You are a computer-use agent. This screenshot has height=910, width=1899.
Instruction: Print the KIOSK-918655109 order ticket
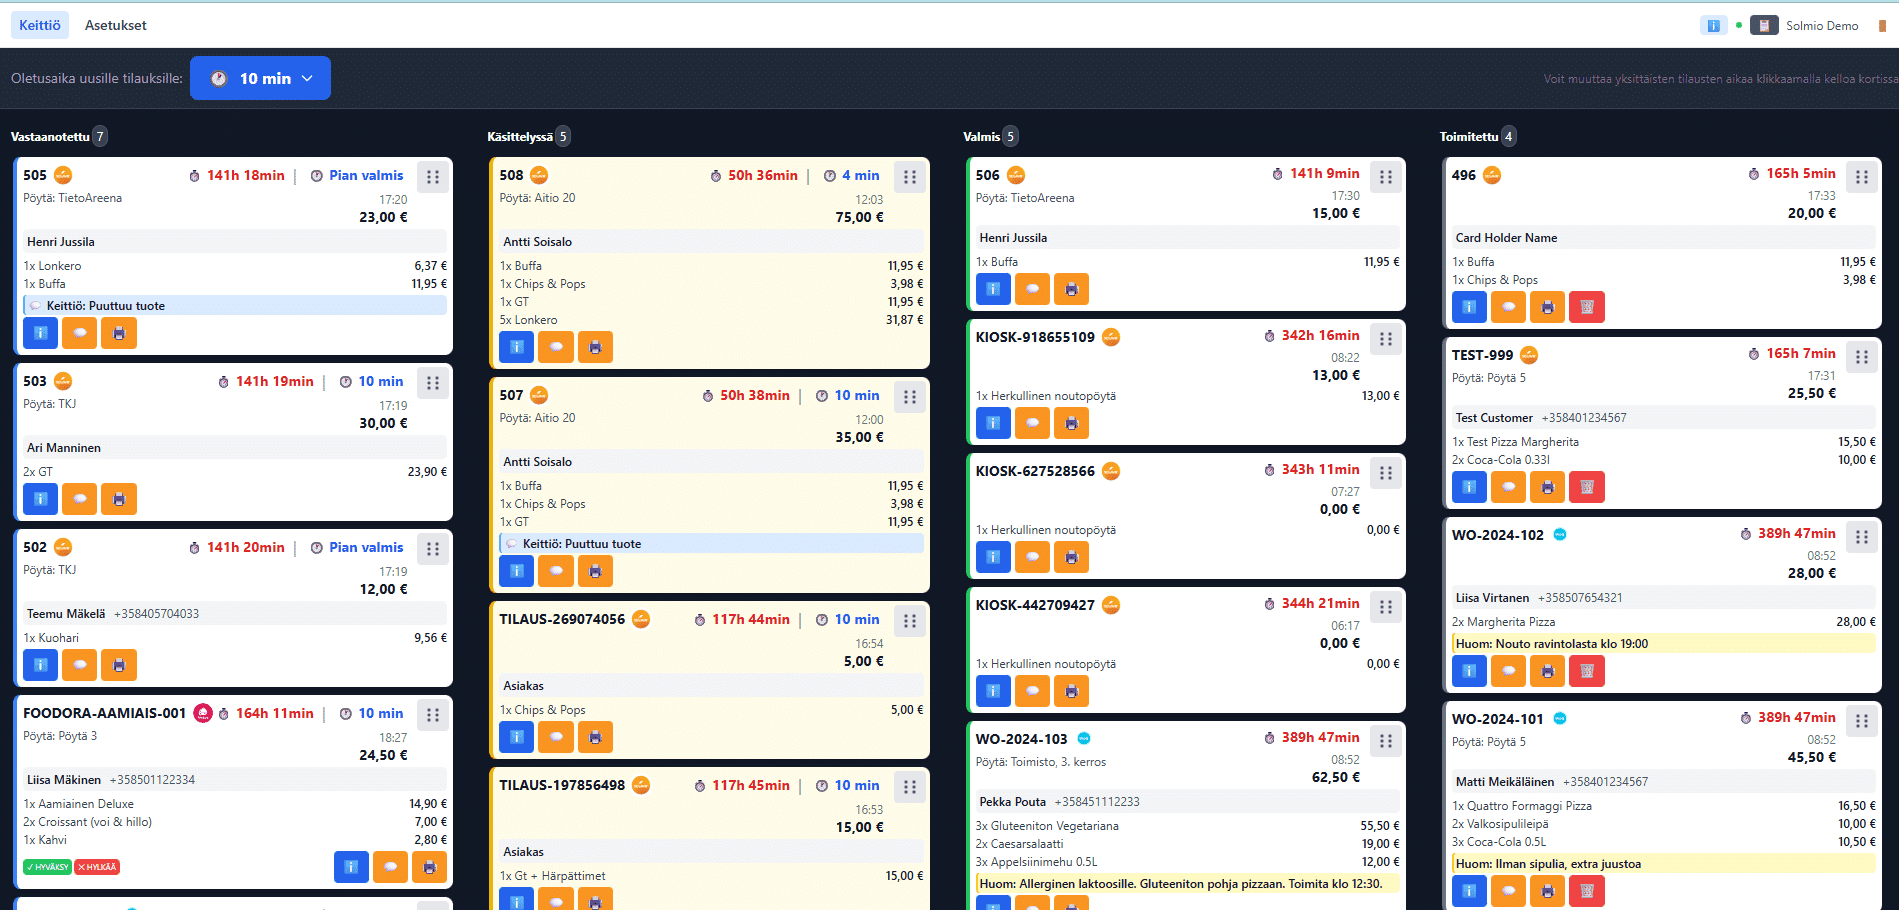point(1072,423)
